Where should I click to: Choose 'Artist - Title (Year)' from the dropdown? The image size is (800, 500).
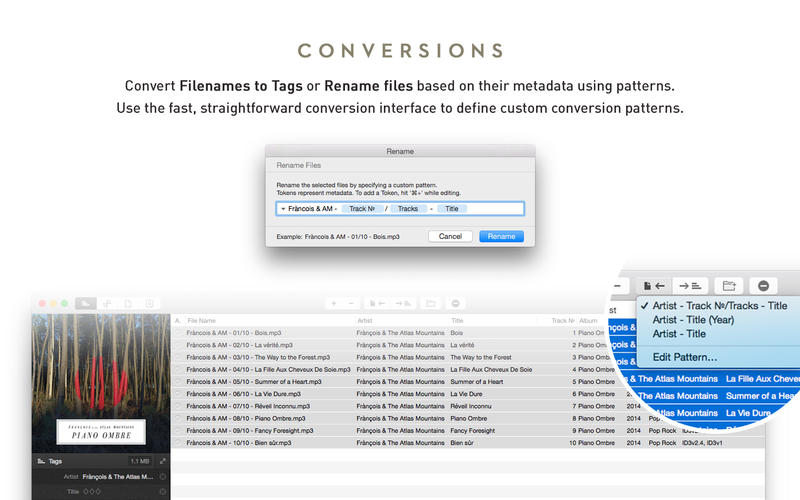(694, 320)
